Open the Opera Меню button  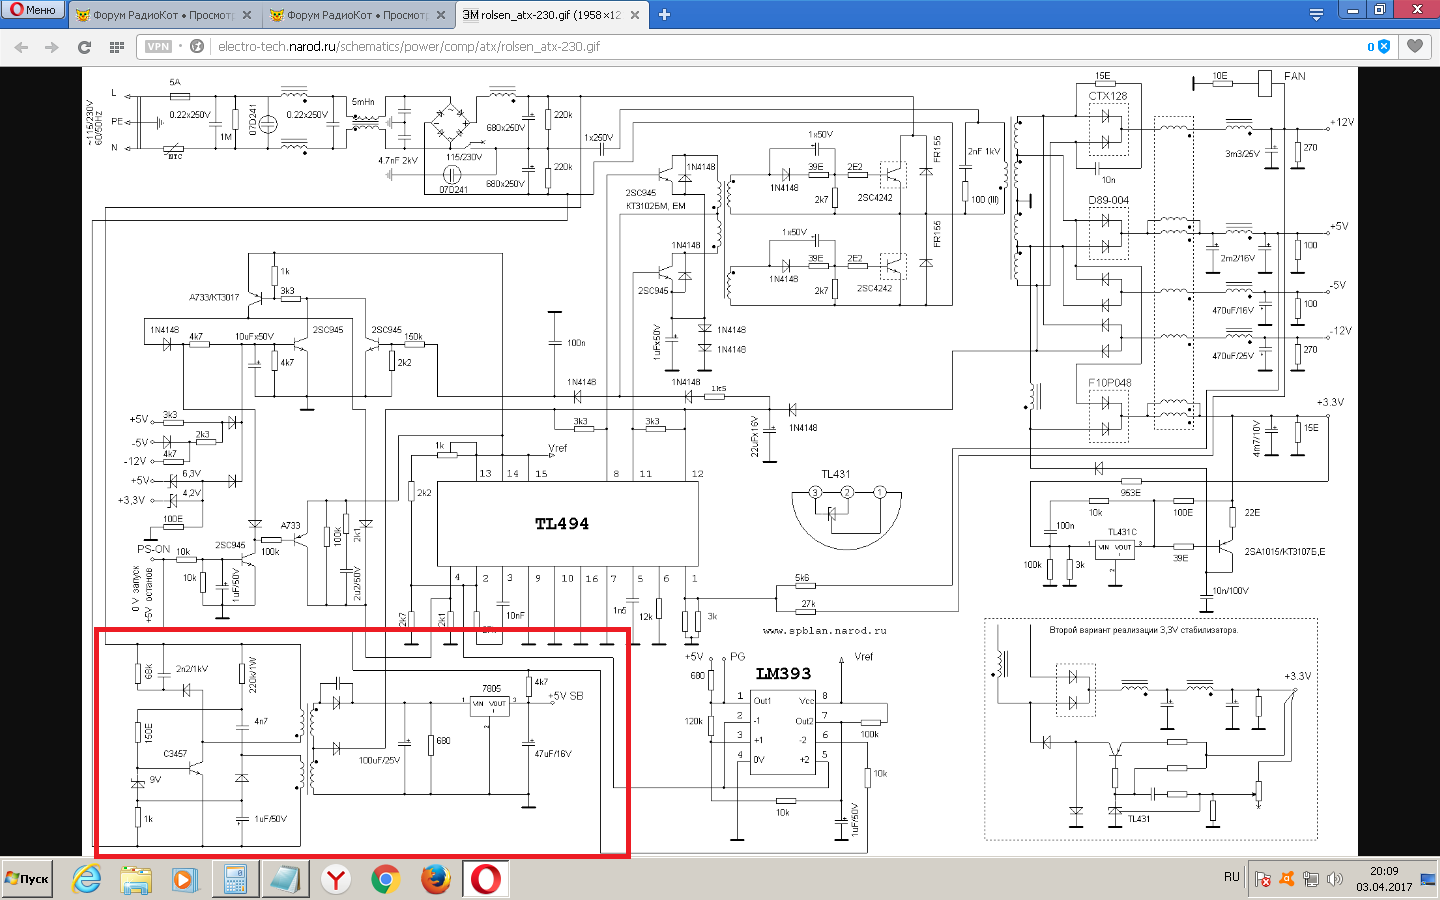pos(33,10)
